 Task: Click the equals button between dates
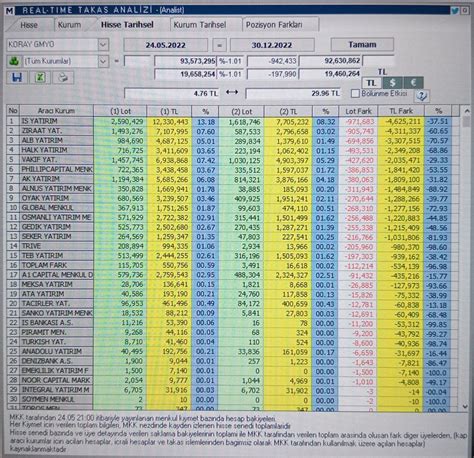coord(219,45)
